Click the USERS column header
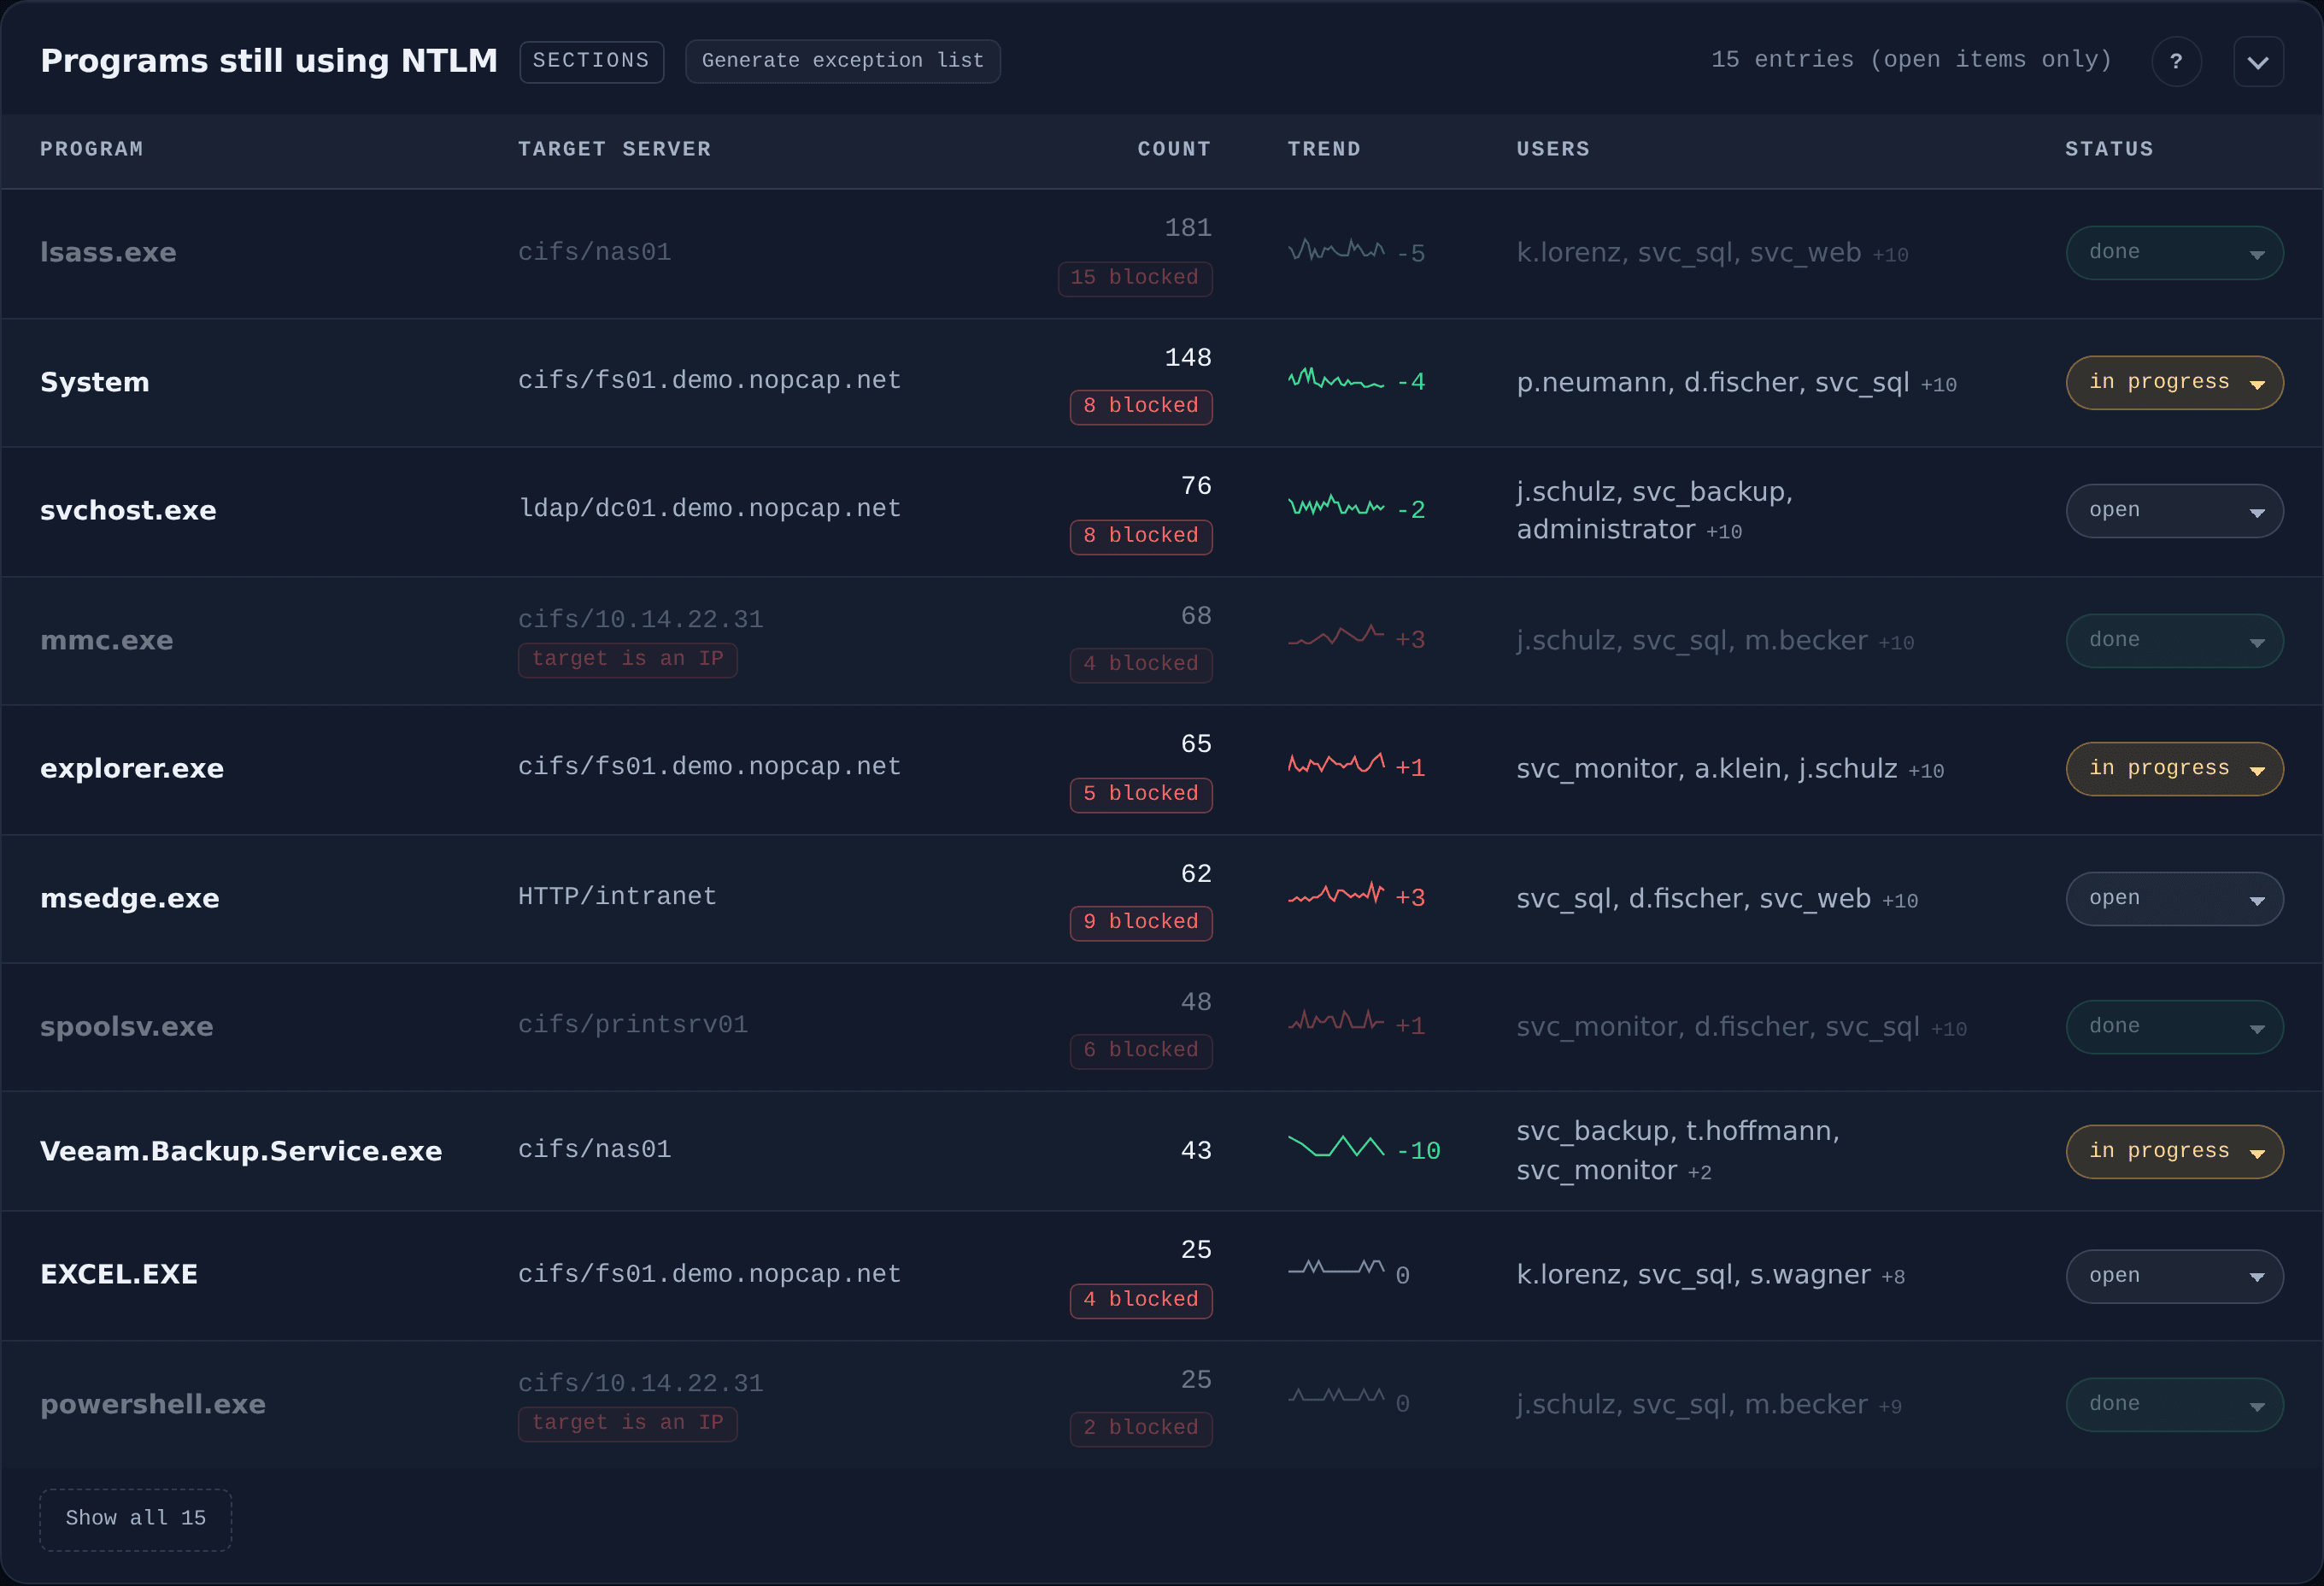This screenshot has height=1586, width=2324. click(x=1553, y=149)
